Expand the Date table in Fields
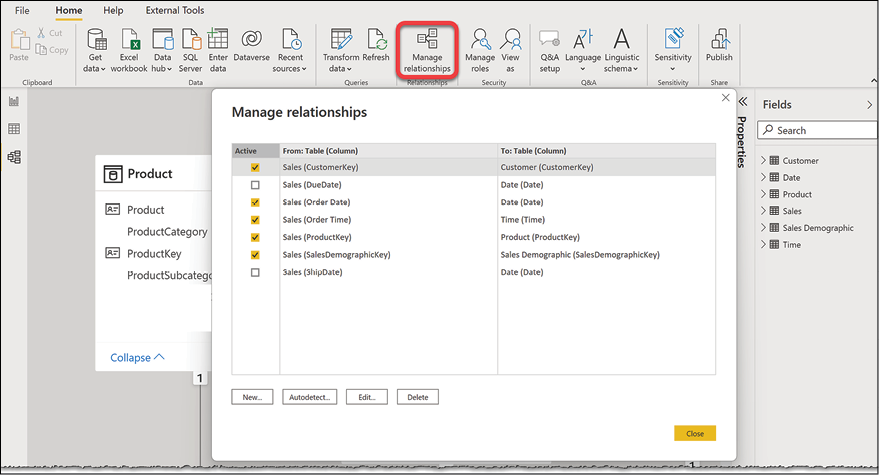Screen dimensions: 879x475 (x=763, y=177)
